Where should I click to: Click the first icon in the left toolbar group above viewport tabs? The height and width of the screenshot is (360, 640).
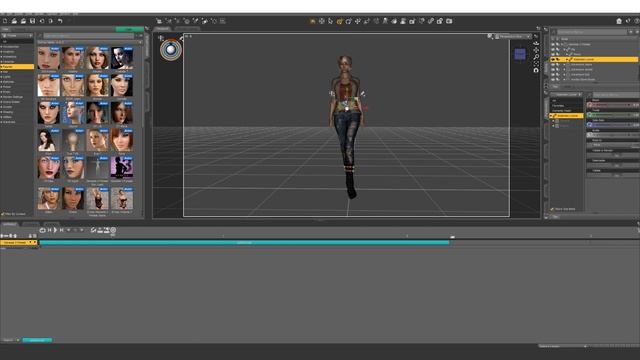coord(159,21)
